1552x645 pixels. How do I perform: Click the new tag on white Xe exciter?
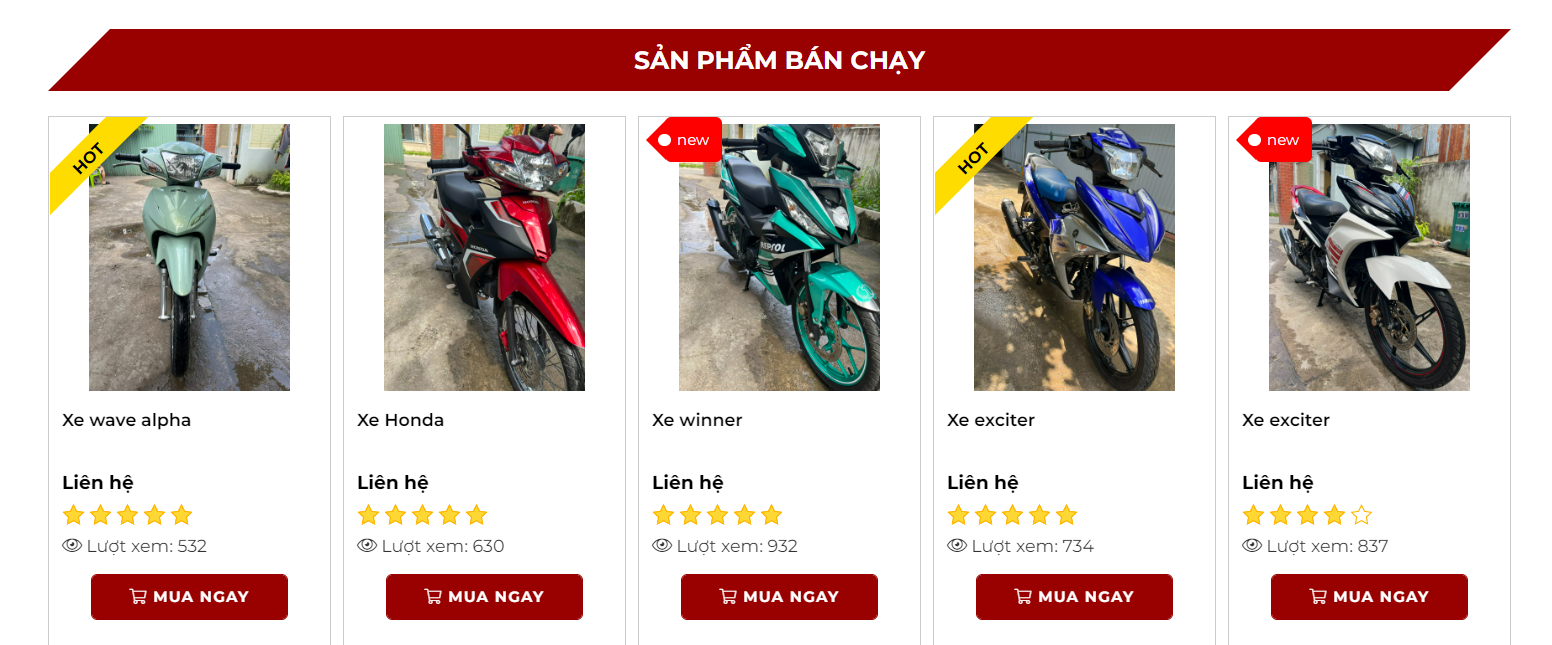1275,140
